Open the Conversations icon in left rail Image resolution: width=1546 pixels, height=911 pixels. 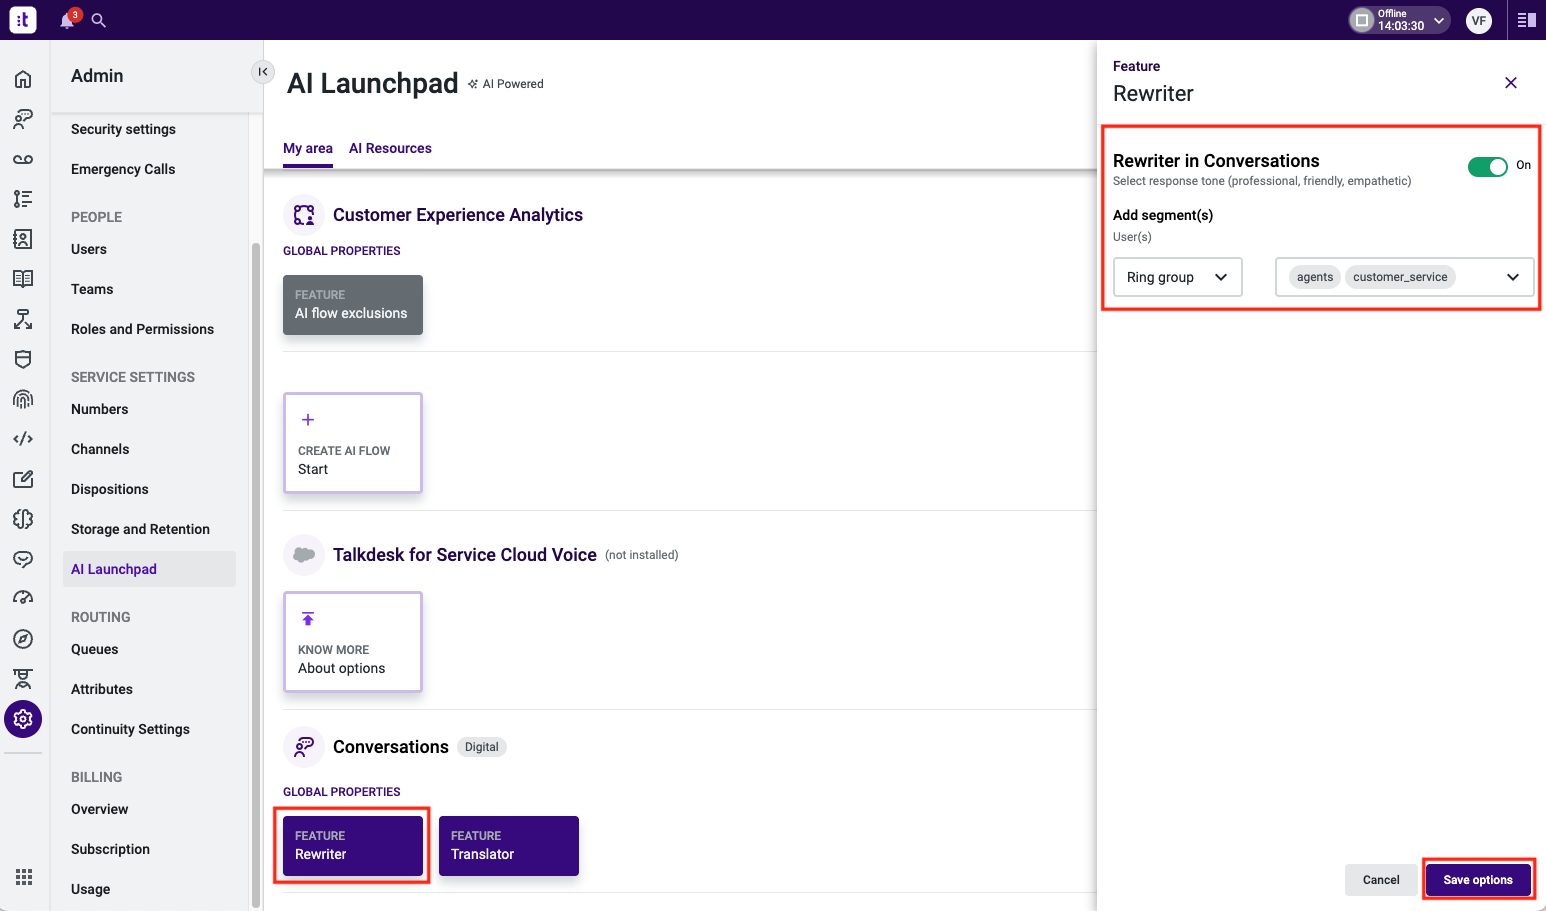[x=23, y=119]
